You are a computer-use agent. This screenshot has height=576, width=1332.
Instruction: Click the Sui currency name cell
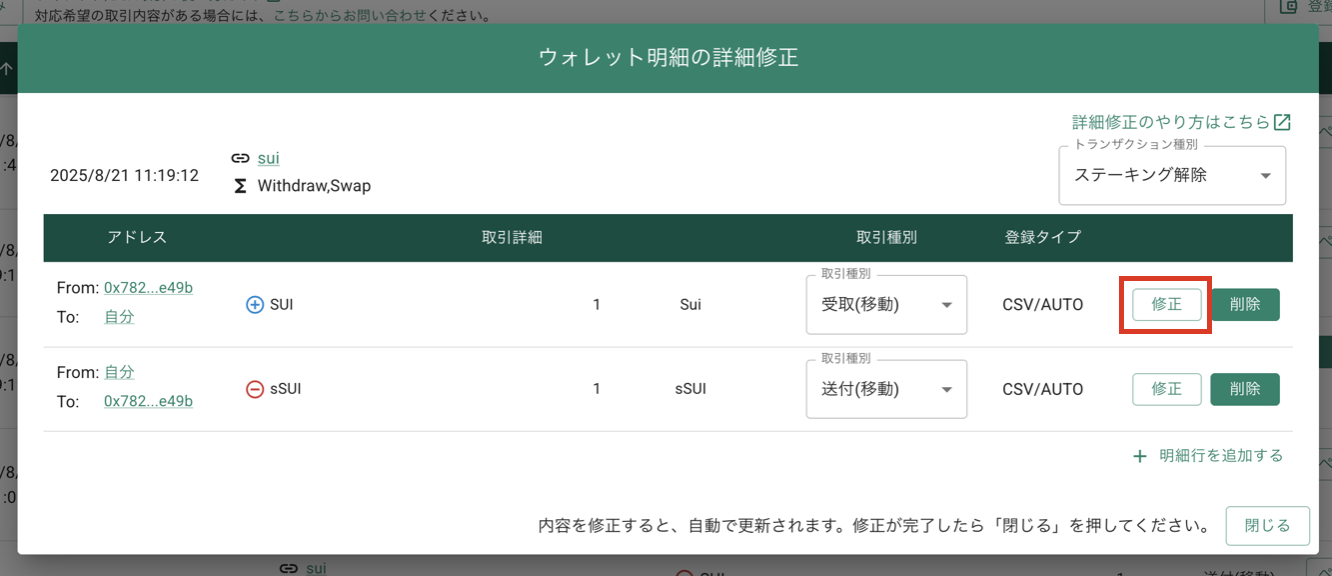click(690, 304)
